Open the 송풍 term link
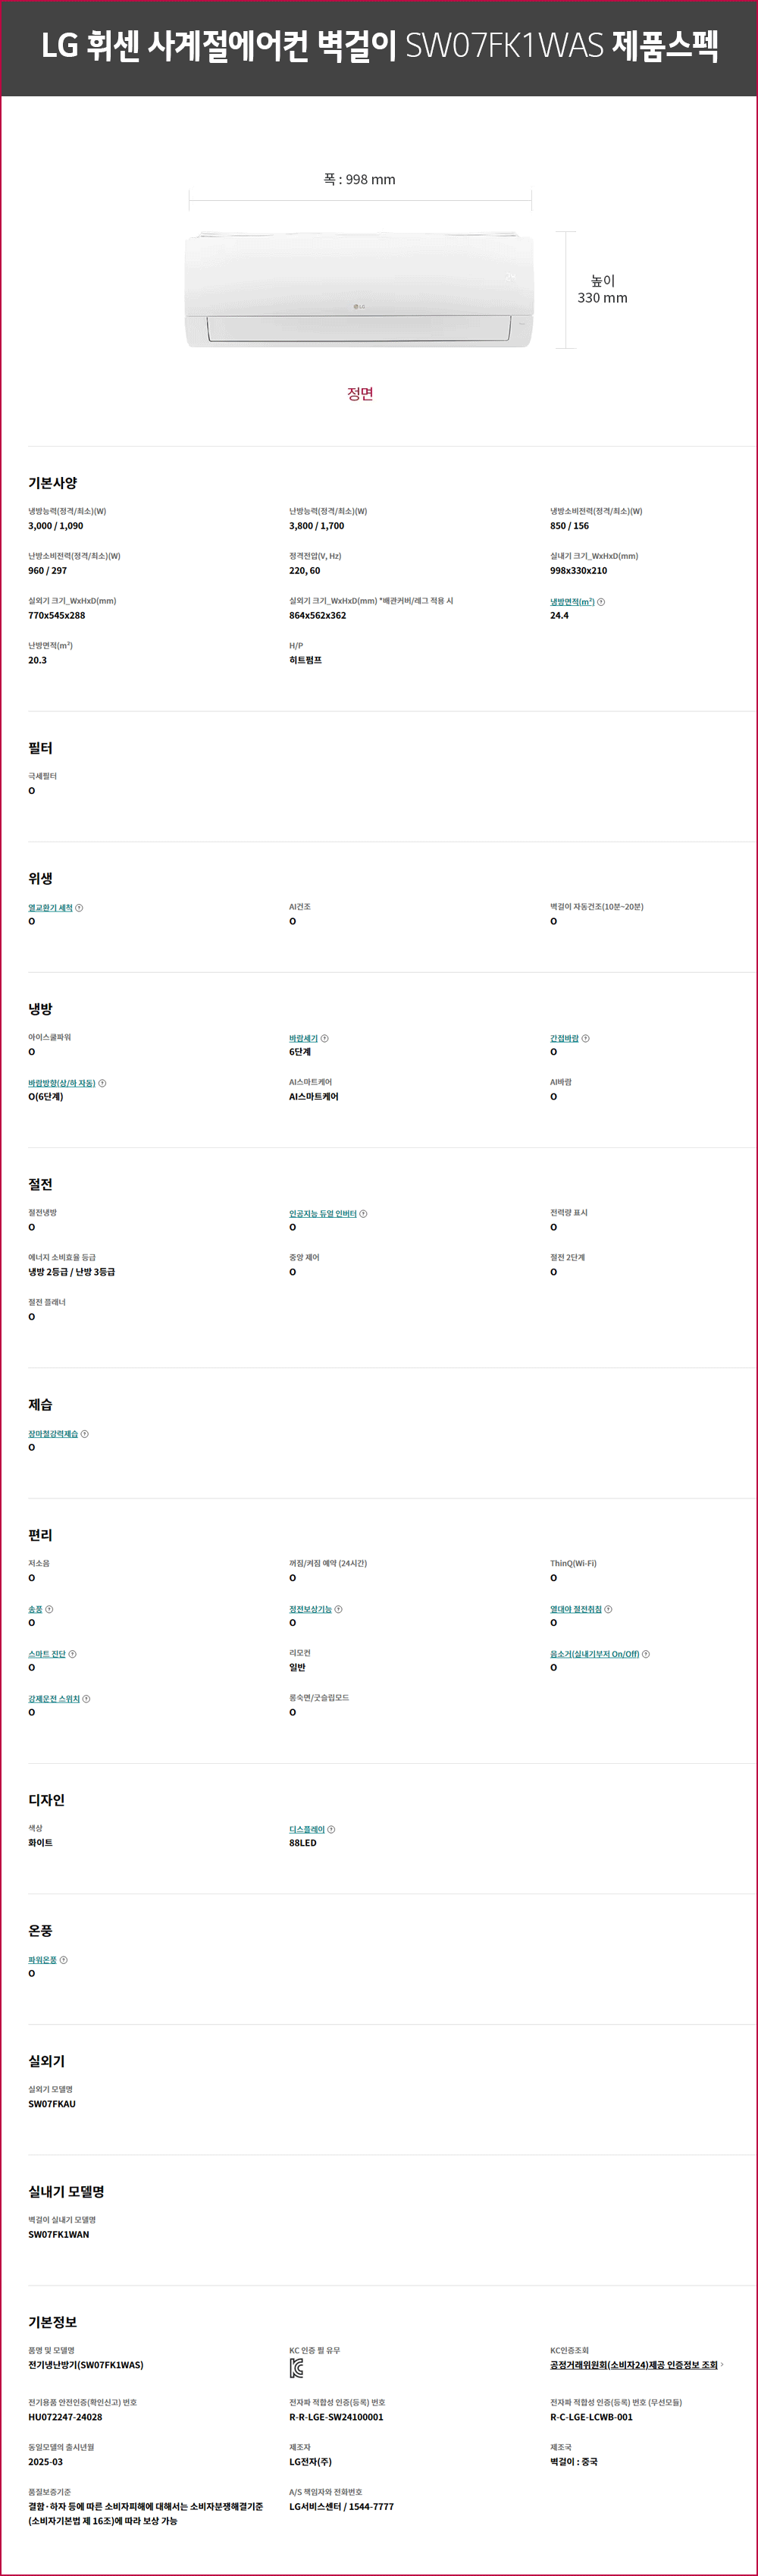The height and width of the screenshot is (2576, 758). click(x=35, y=1609)
